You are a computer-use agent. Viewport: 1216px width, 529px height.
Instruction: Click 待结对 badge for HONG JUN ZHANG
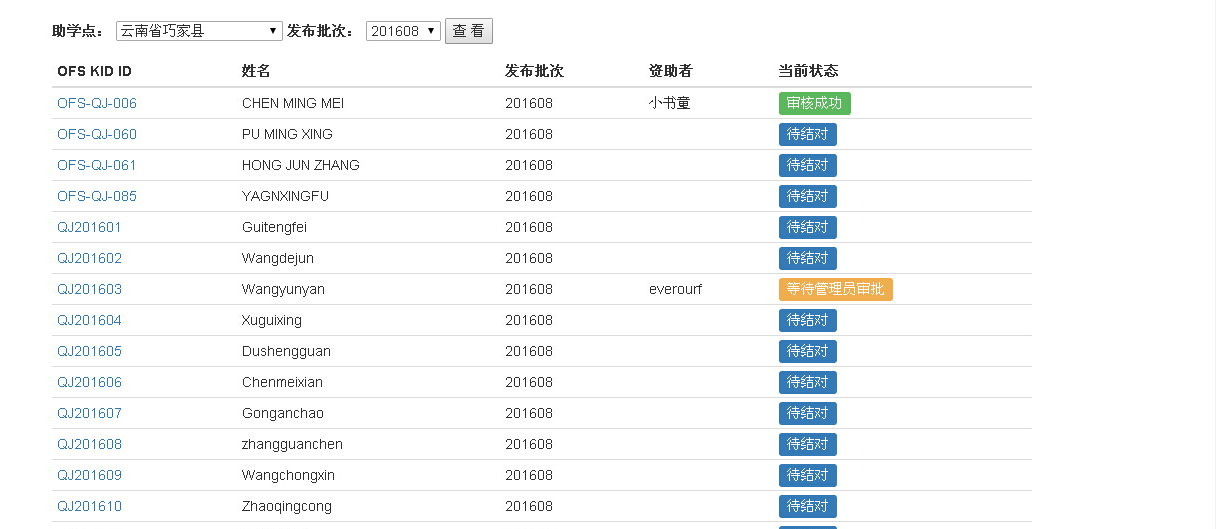click(808, 165)
